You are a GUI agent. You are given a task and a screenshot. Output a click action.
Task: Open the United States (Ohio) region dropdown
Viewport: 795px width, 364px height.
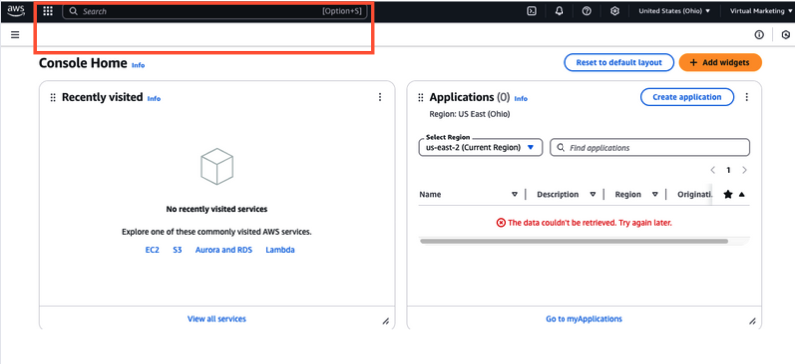coord(674,11)
